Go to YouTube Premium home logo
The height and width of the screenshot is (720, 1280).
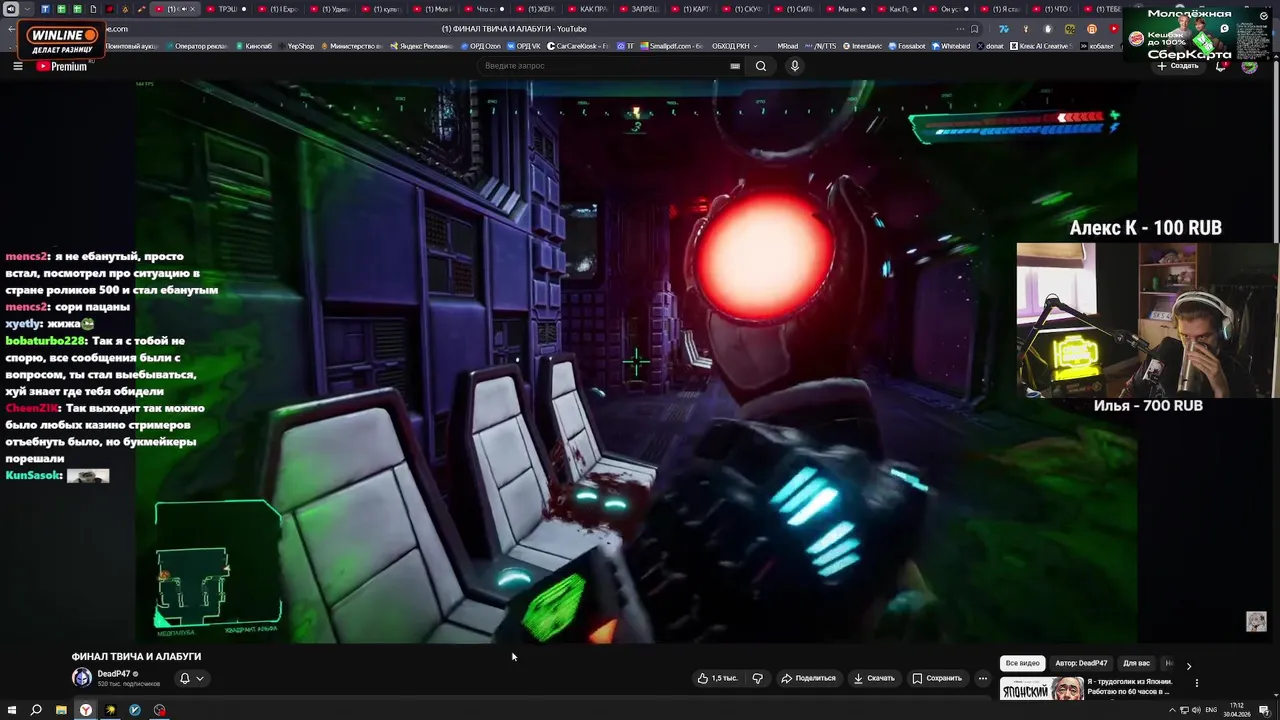62,66
